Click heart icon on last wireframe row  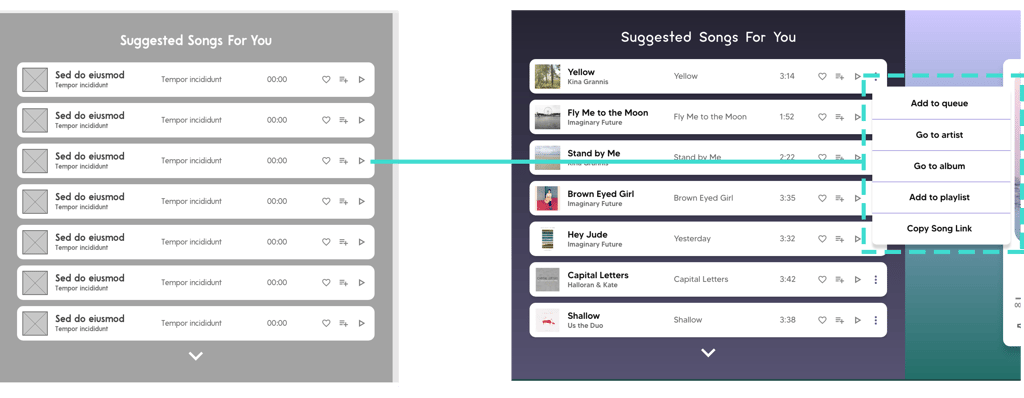pos(326,323)
